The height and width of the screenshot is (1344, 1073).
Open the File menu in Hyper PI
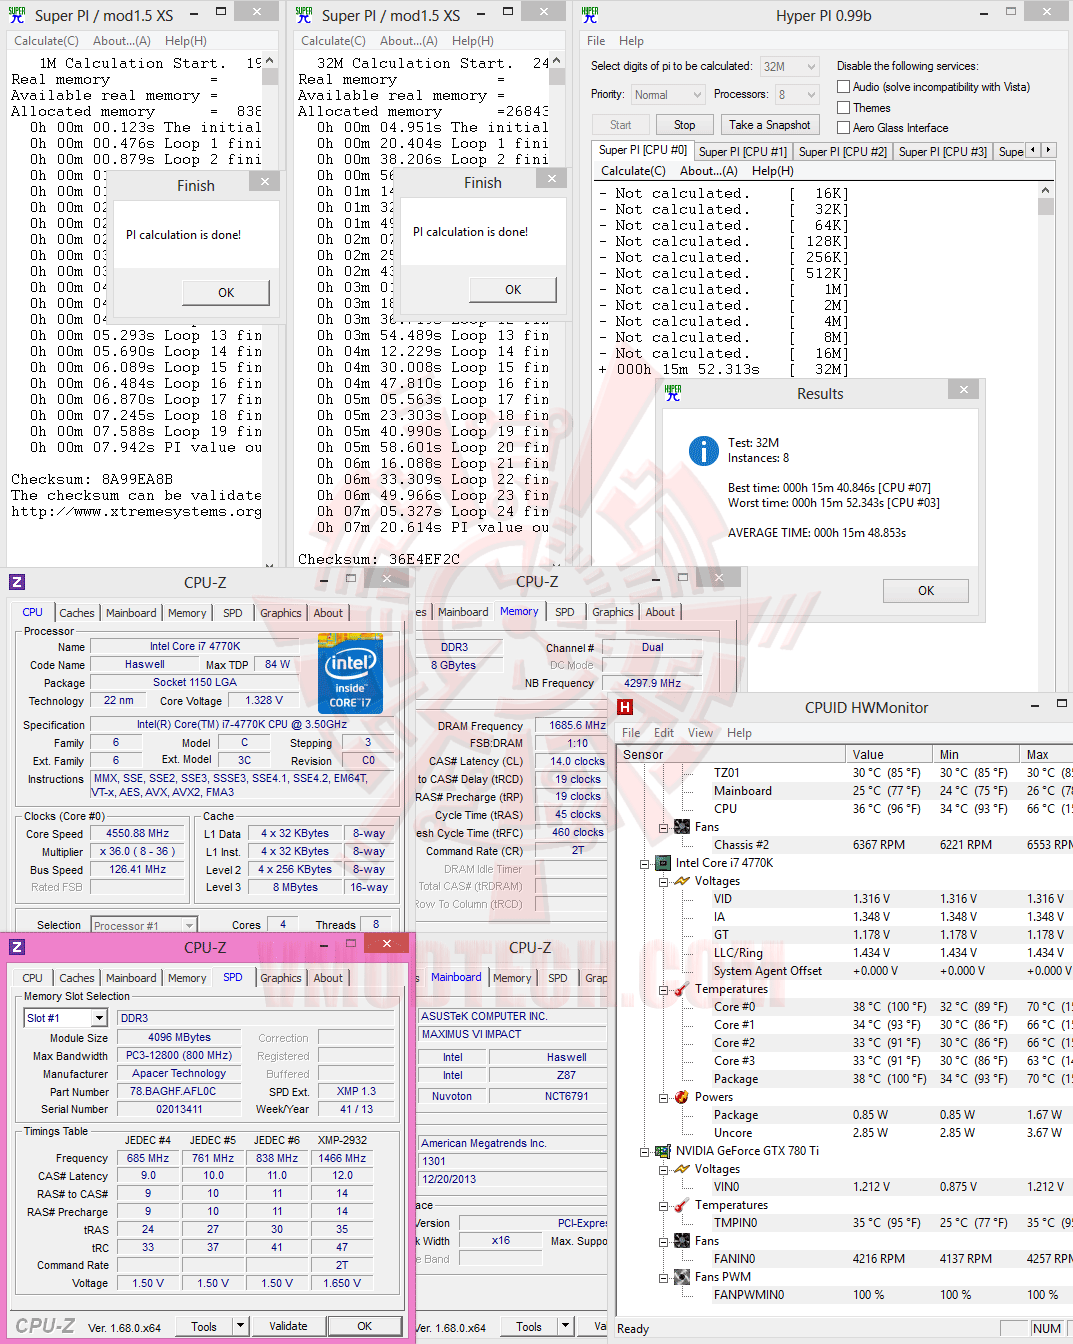tap(596, 41)
